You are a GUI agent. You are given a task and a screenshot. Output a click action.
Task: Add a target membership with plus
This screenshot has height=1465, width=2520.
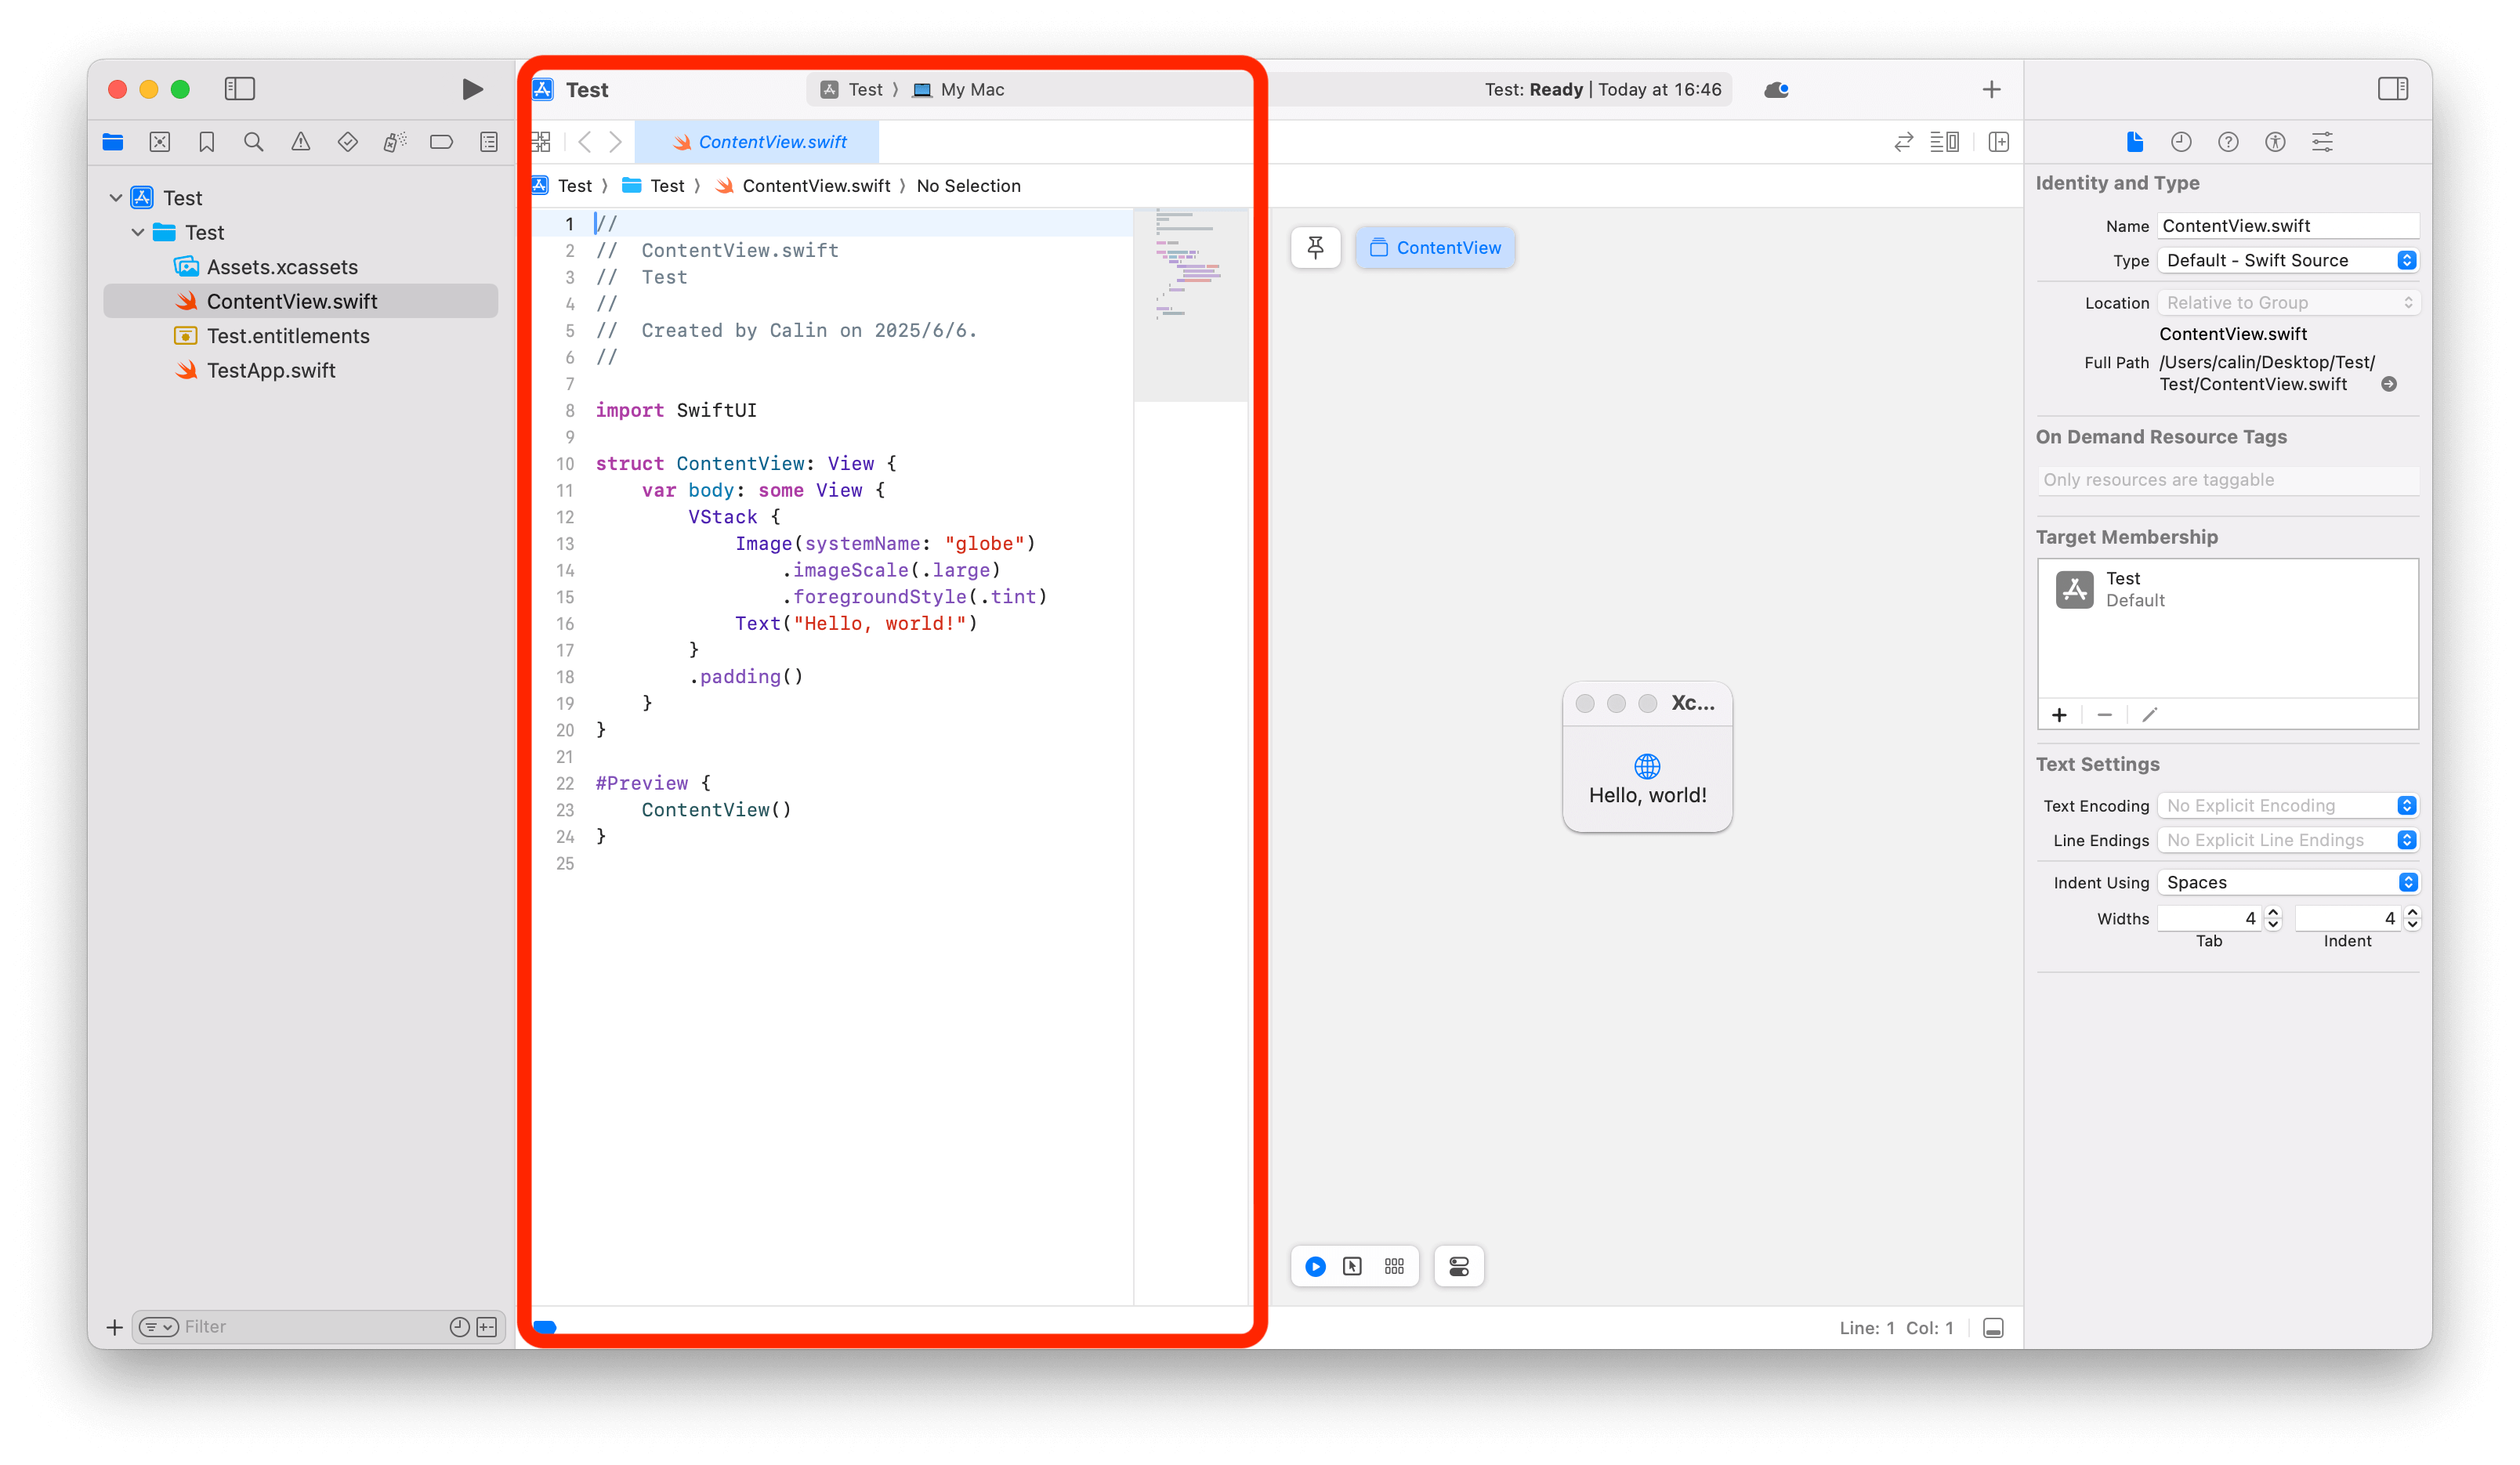pos(2060,715)
